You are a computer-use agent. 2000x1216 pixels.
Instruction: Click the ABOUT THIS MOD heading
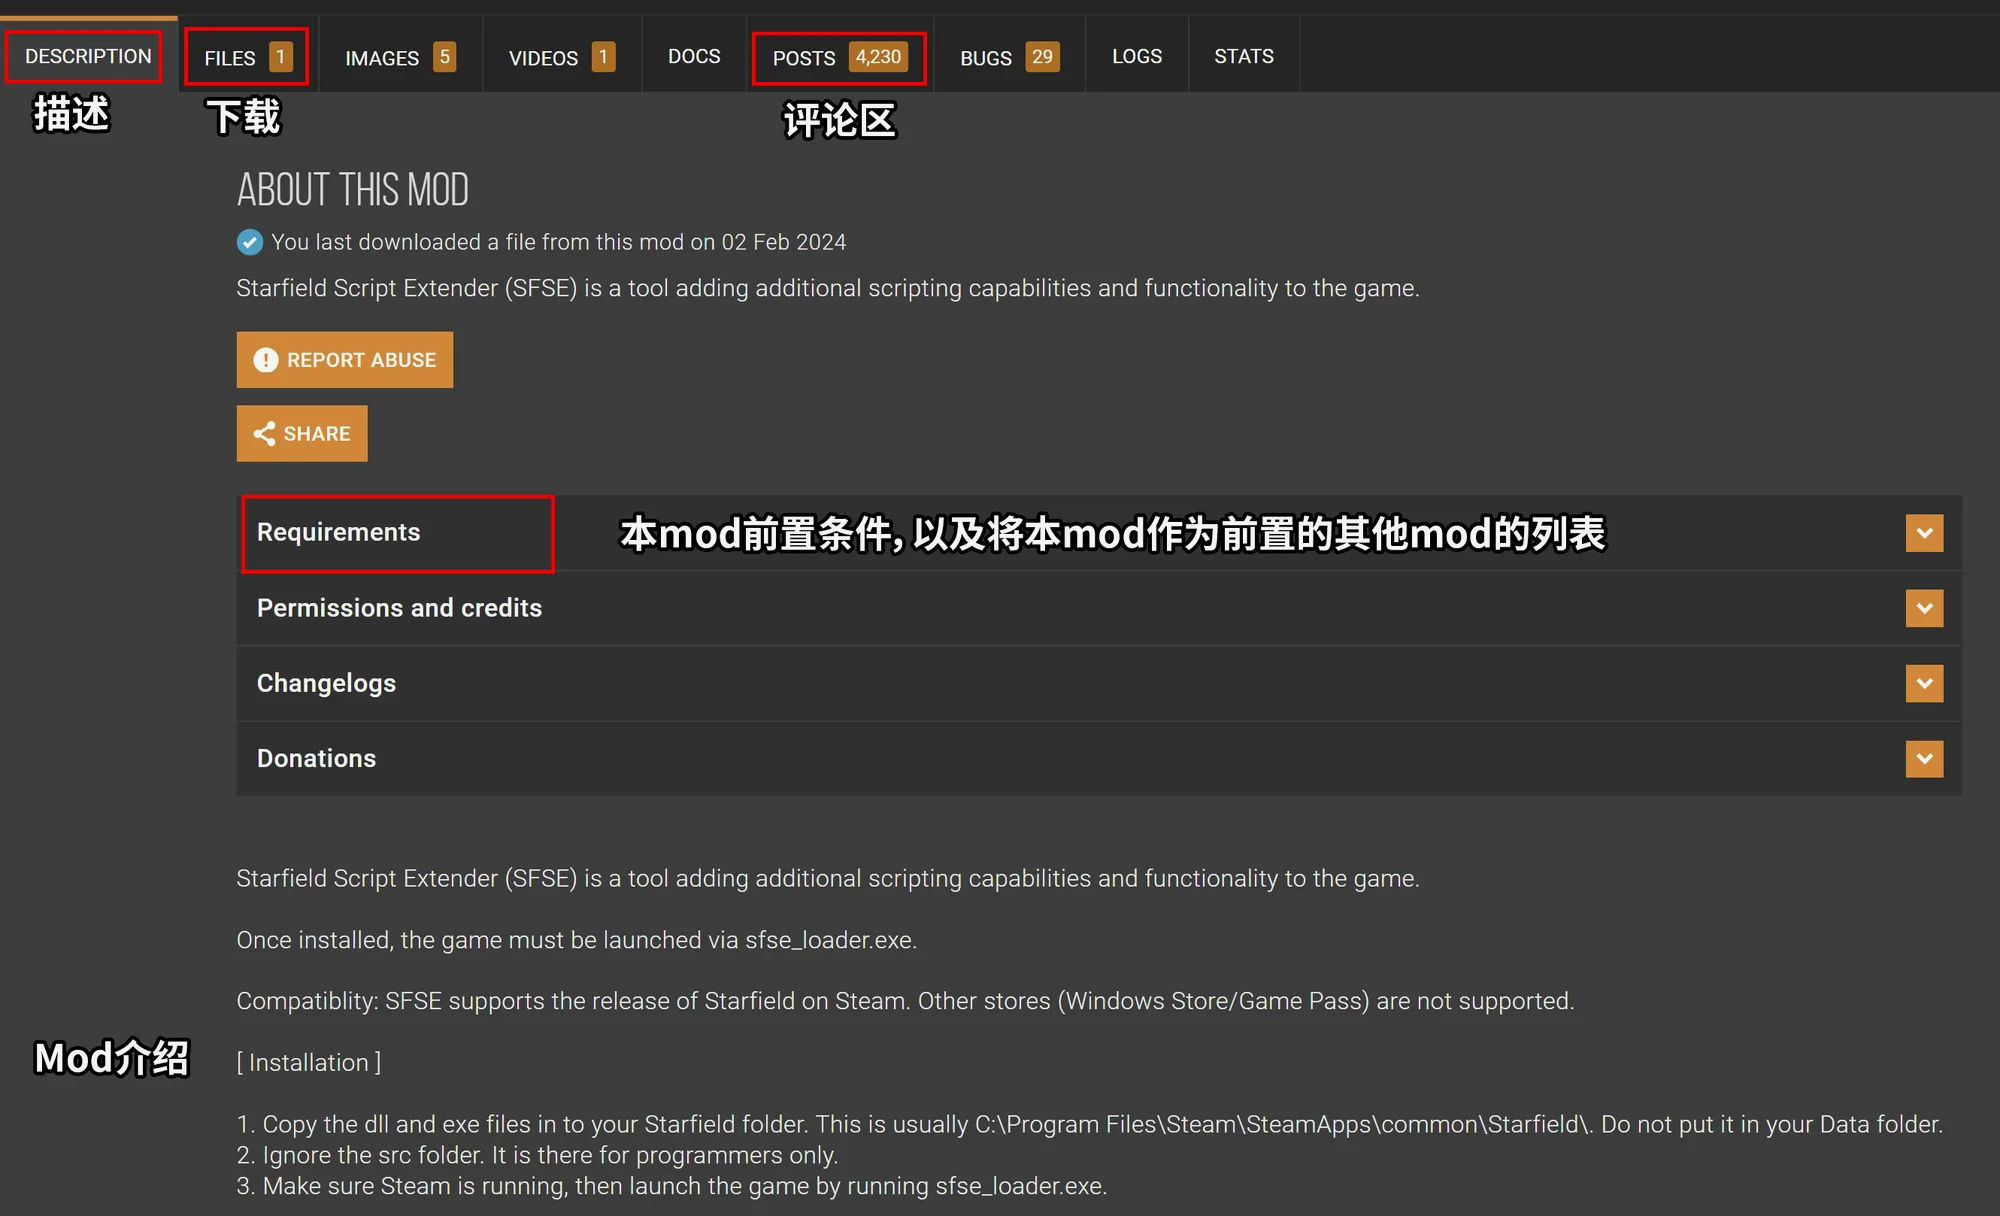click(353, 190)
